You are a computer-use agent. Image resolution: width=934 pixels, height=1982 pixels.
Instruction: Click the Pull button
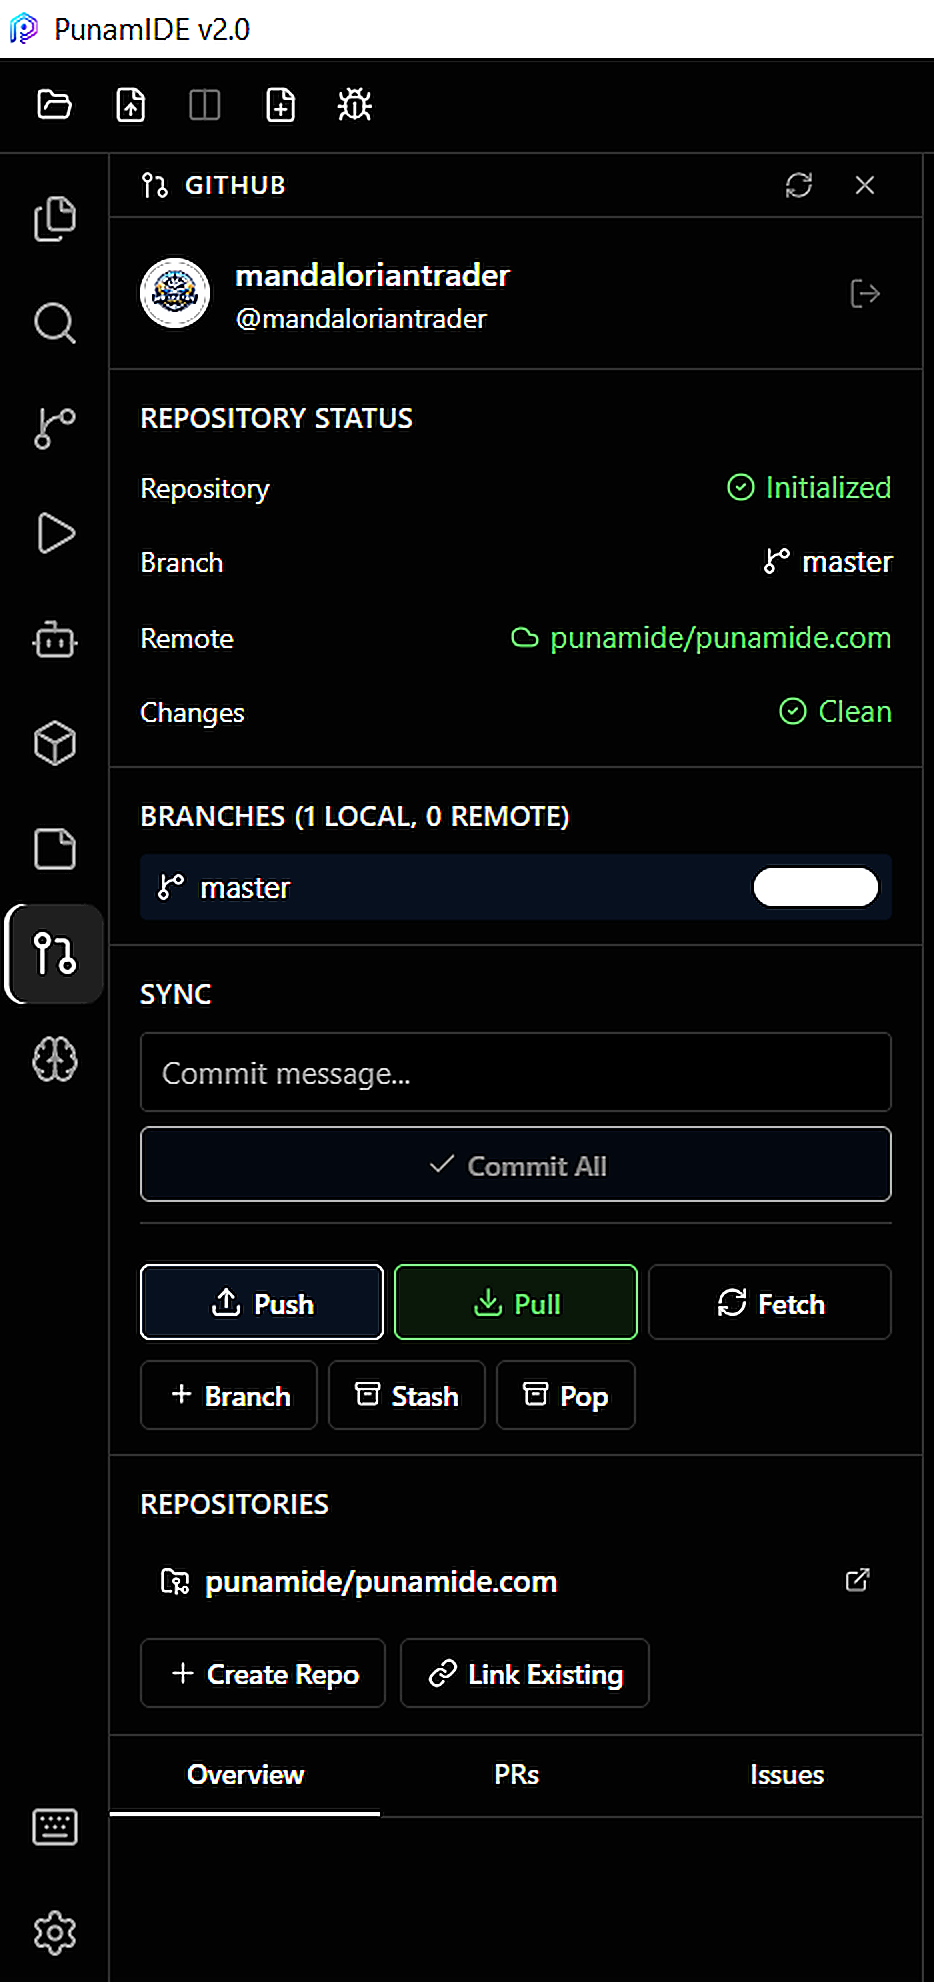(x=516, y=1303)
